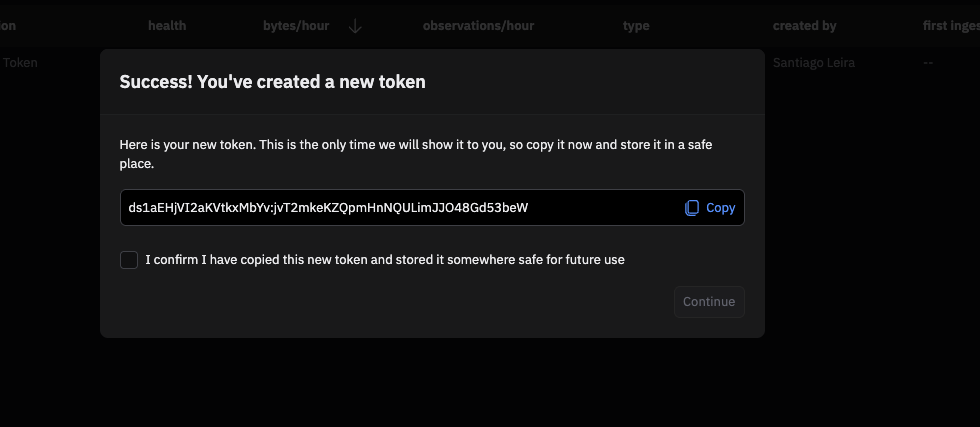The image size is (980, 427).
Task: Click the Santiago Leira cell
Action: [x=813, y=63]
